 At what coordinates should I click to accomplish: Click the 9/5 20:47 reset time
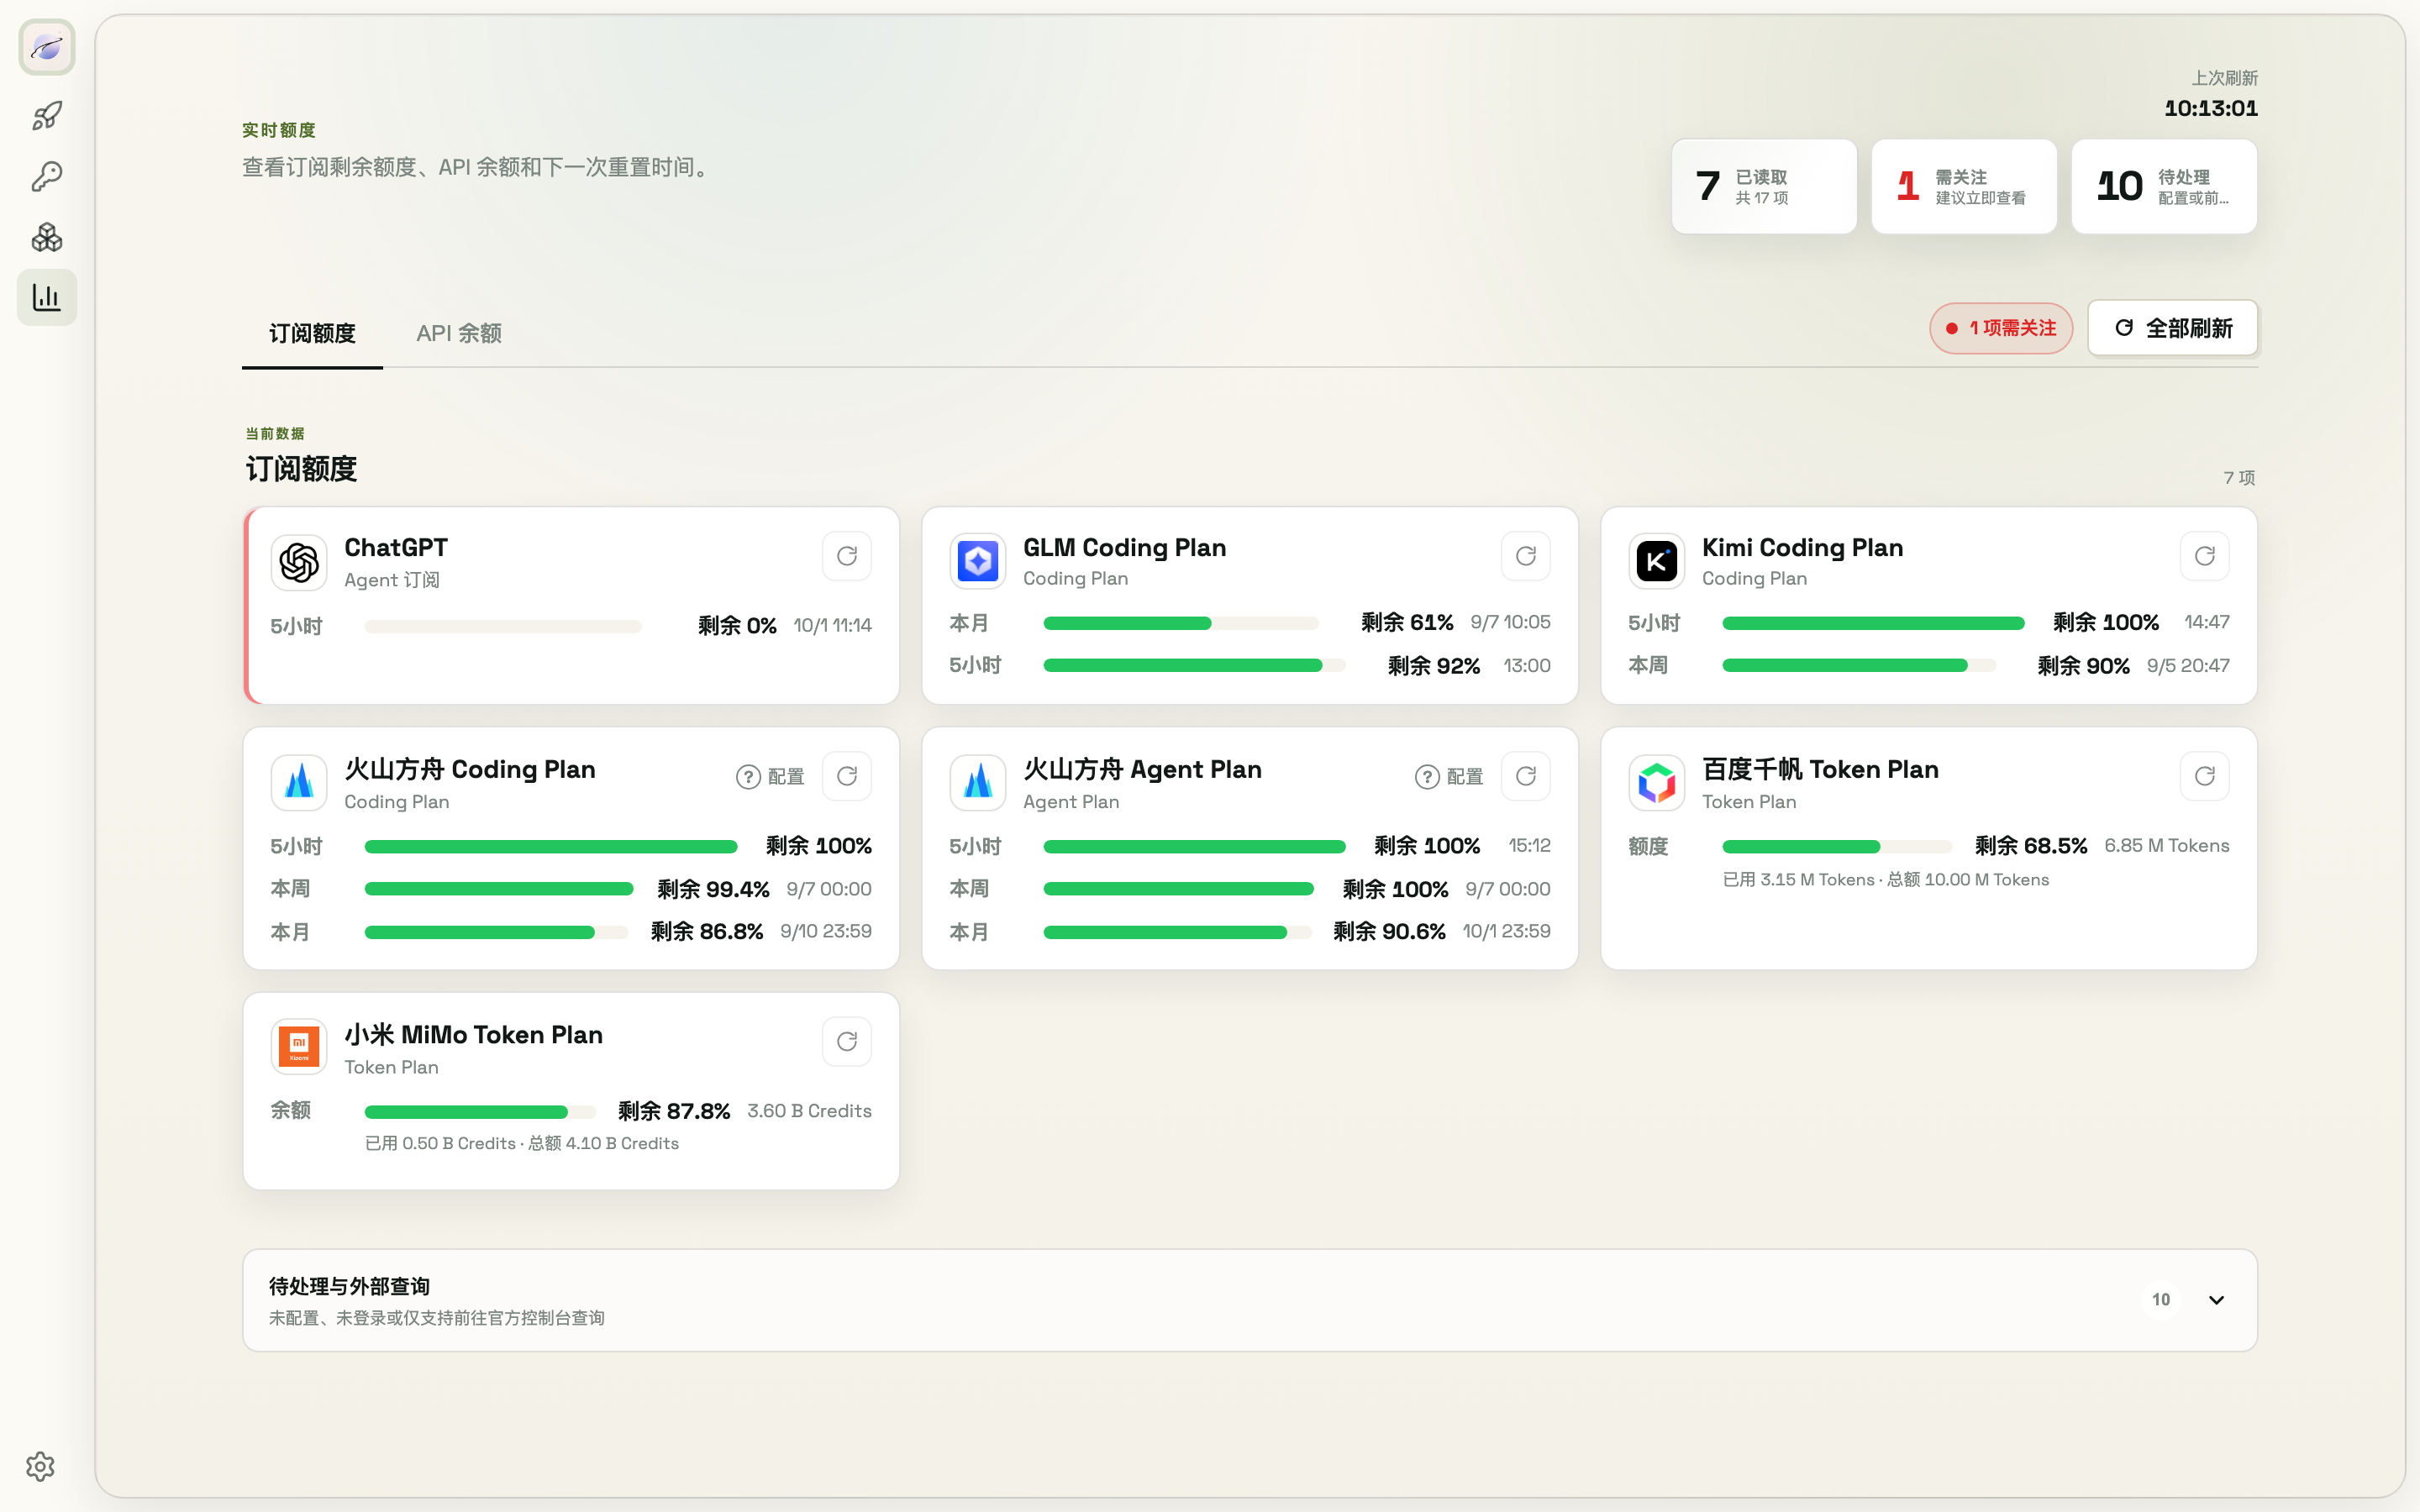click(2188, 666)
